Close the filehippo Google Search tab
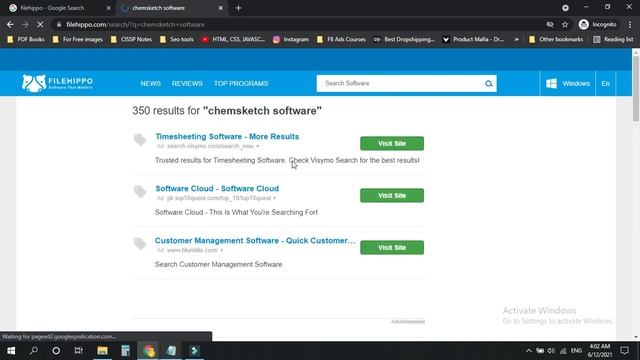Viewport: 640px width, 360px height. [109, 8]
